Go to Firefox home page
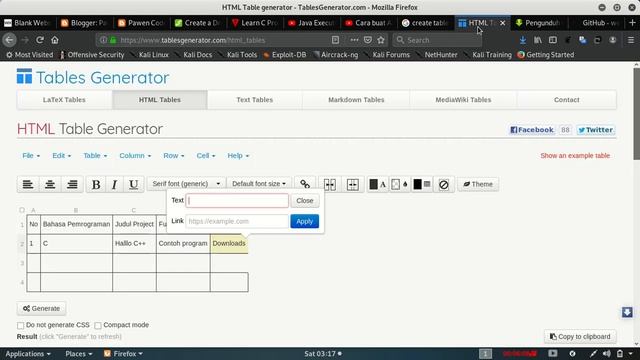This screenshot has height=360, width=640. (55, 40)
